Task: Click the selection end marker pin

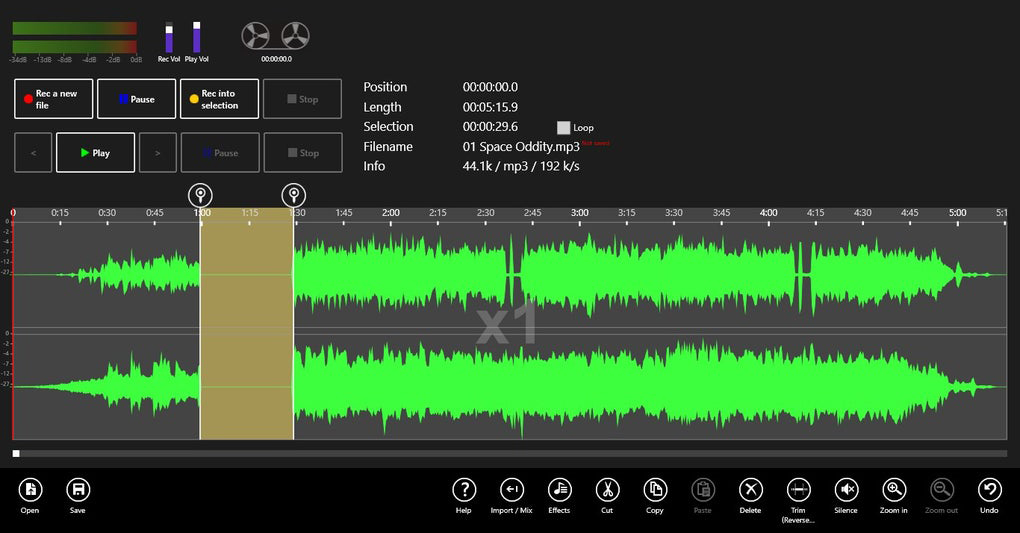Action: pos(293,194)
